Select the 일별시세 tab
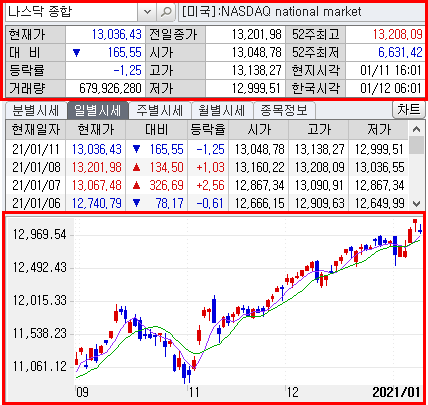The height and width of the screenshot is (405, 428). pos(98,110)
